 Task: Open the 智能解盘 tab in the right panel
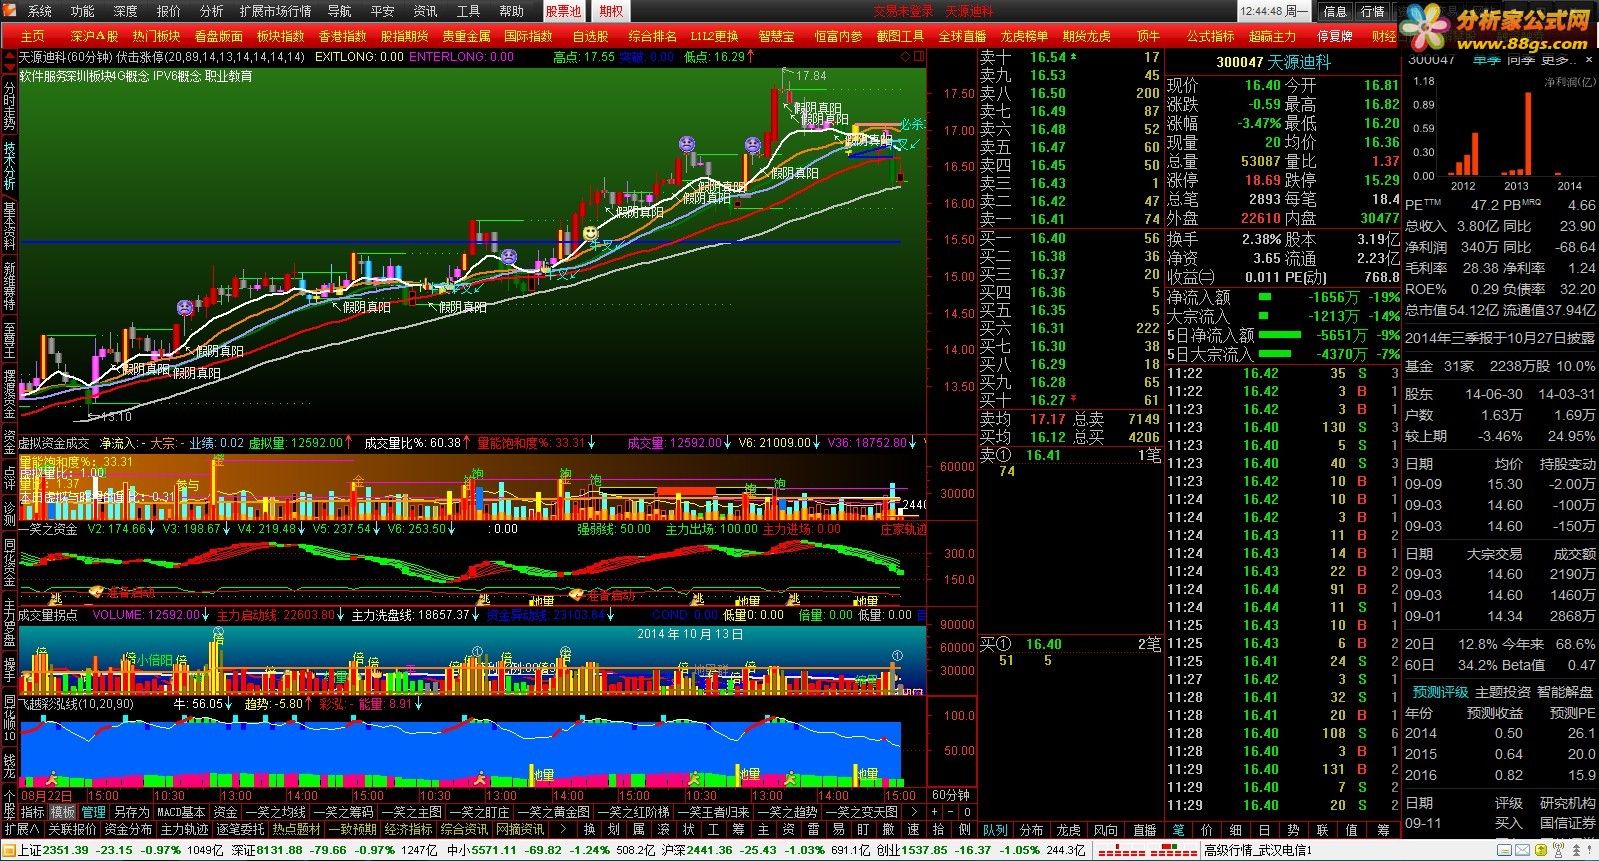click(x=1565, y=691)
